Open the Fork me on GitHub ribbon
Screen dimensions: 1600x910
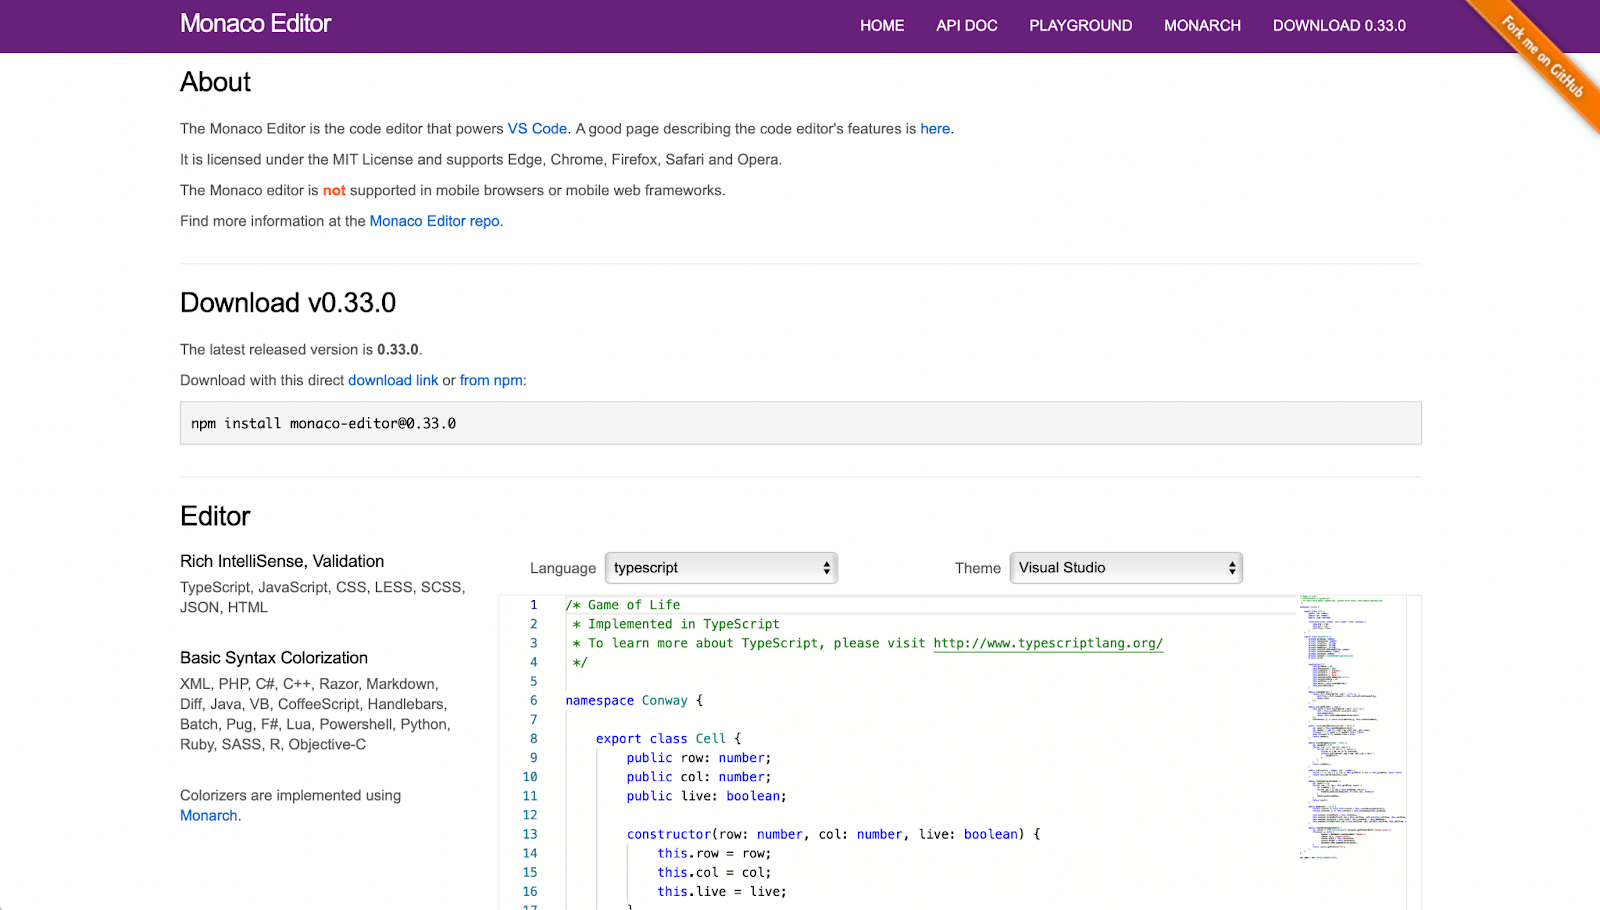1545,58
